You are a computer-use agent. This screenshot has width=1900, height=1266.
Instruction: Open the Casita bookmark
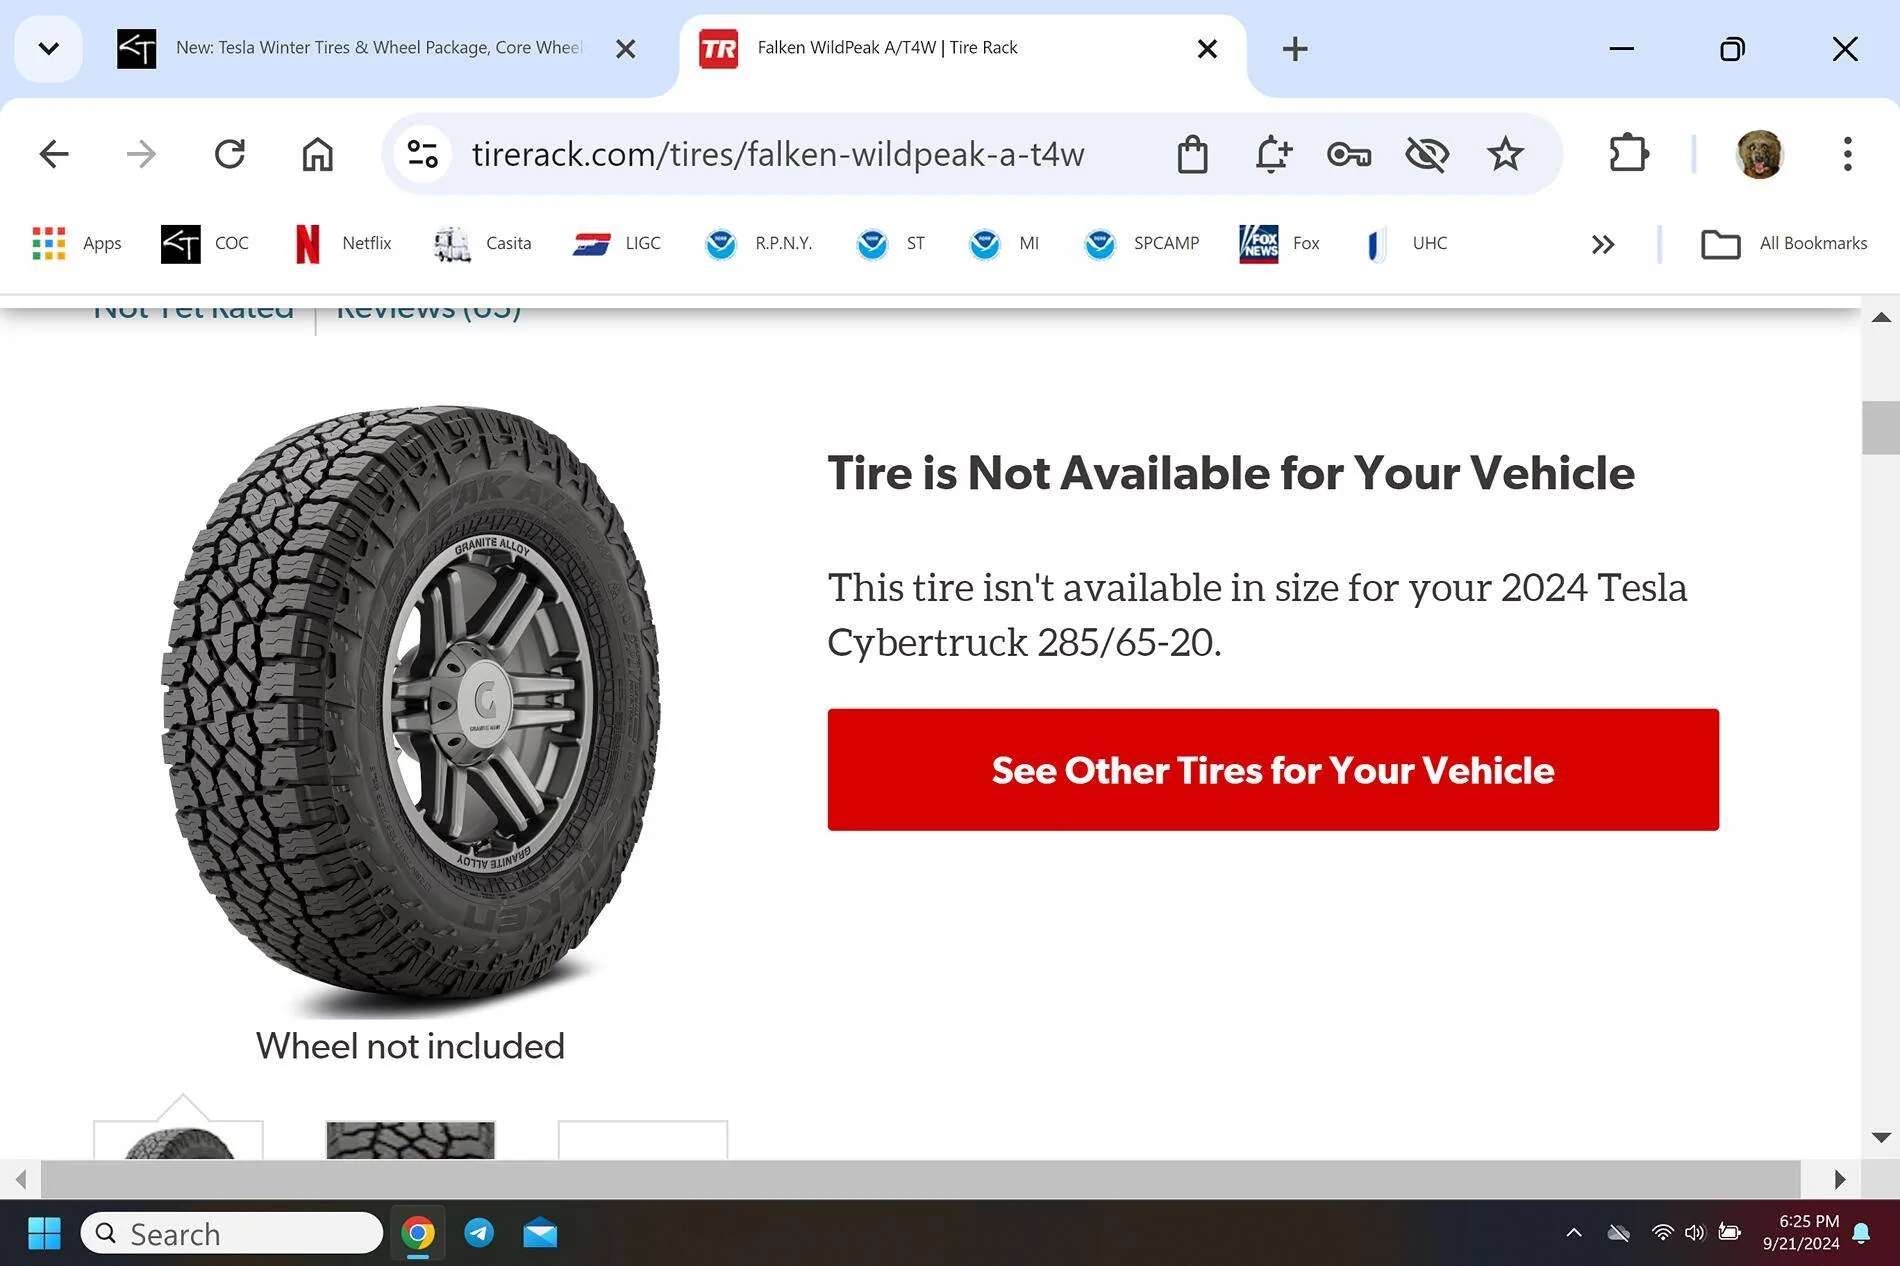tap(482, 243)
